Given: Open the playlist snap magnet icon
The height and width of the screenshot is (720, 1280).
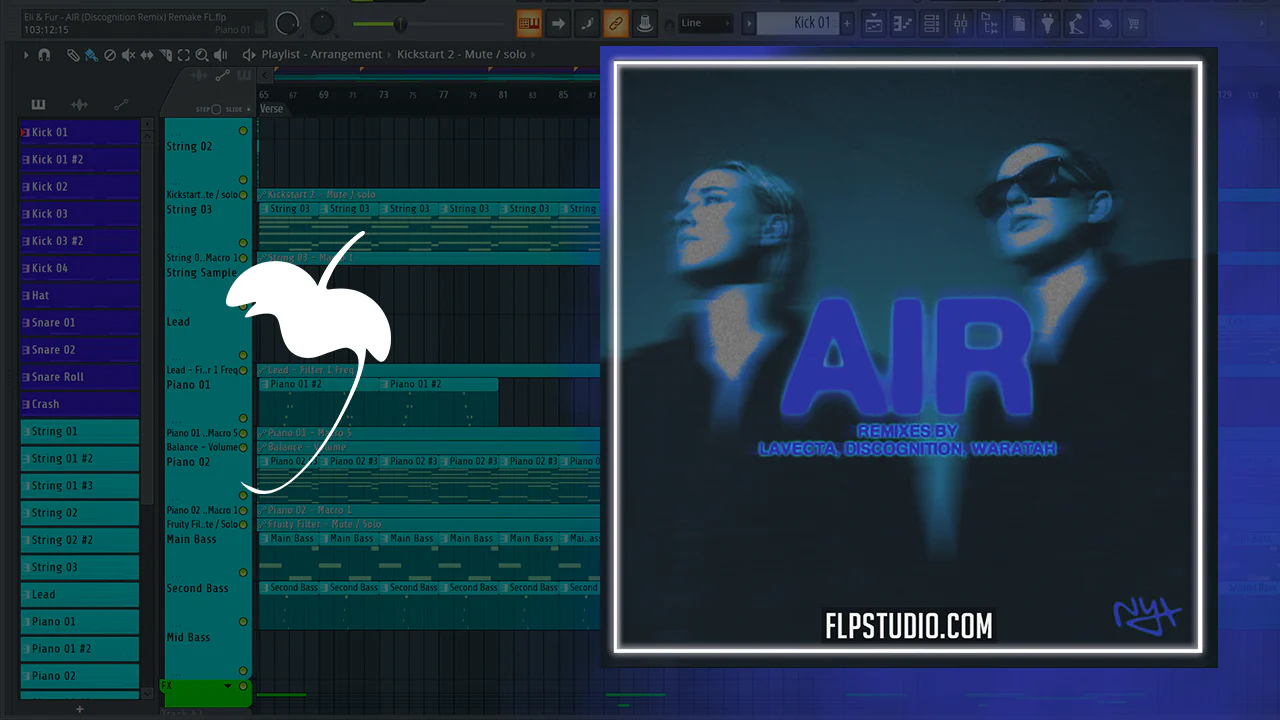Looking at the screenshot, I should point(44,55).
